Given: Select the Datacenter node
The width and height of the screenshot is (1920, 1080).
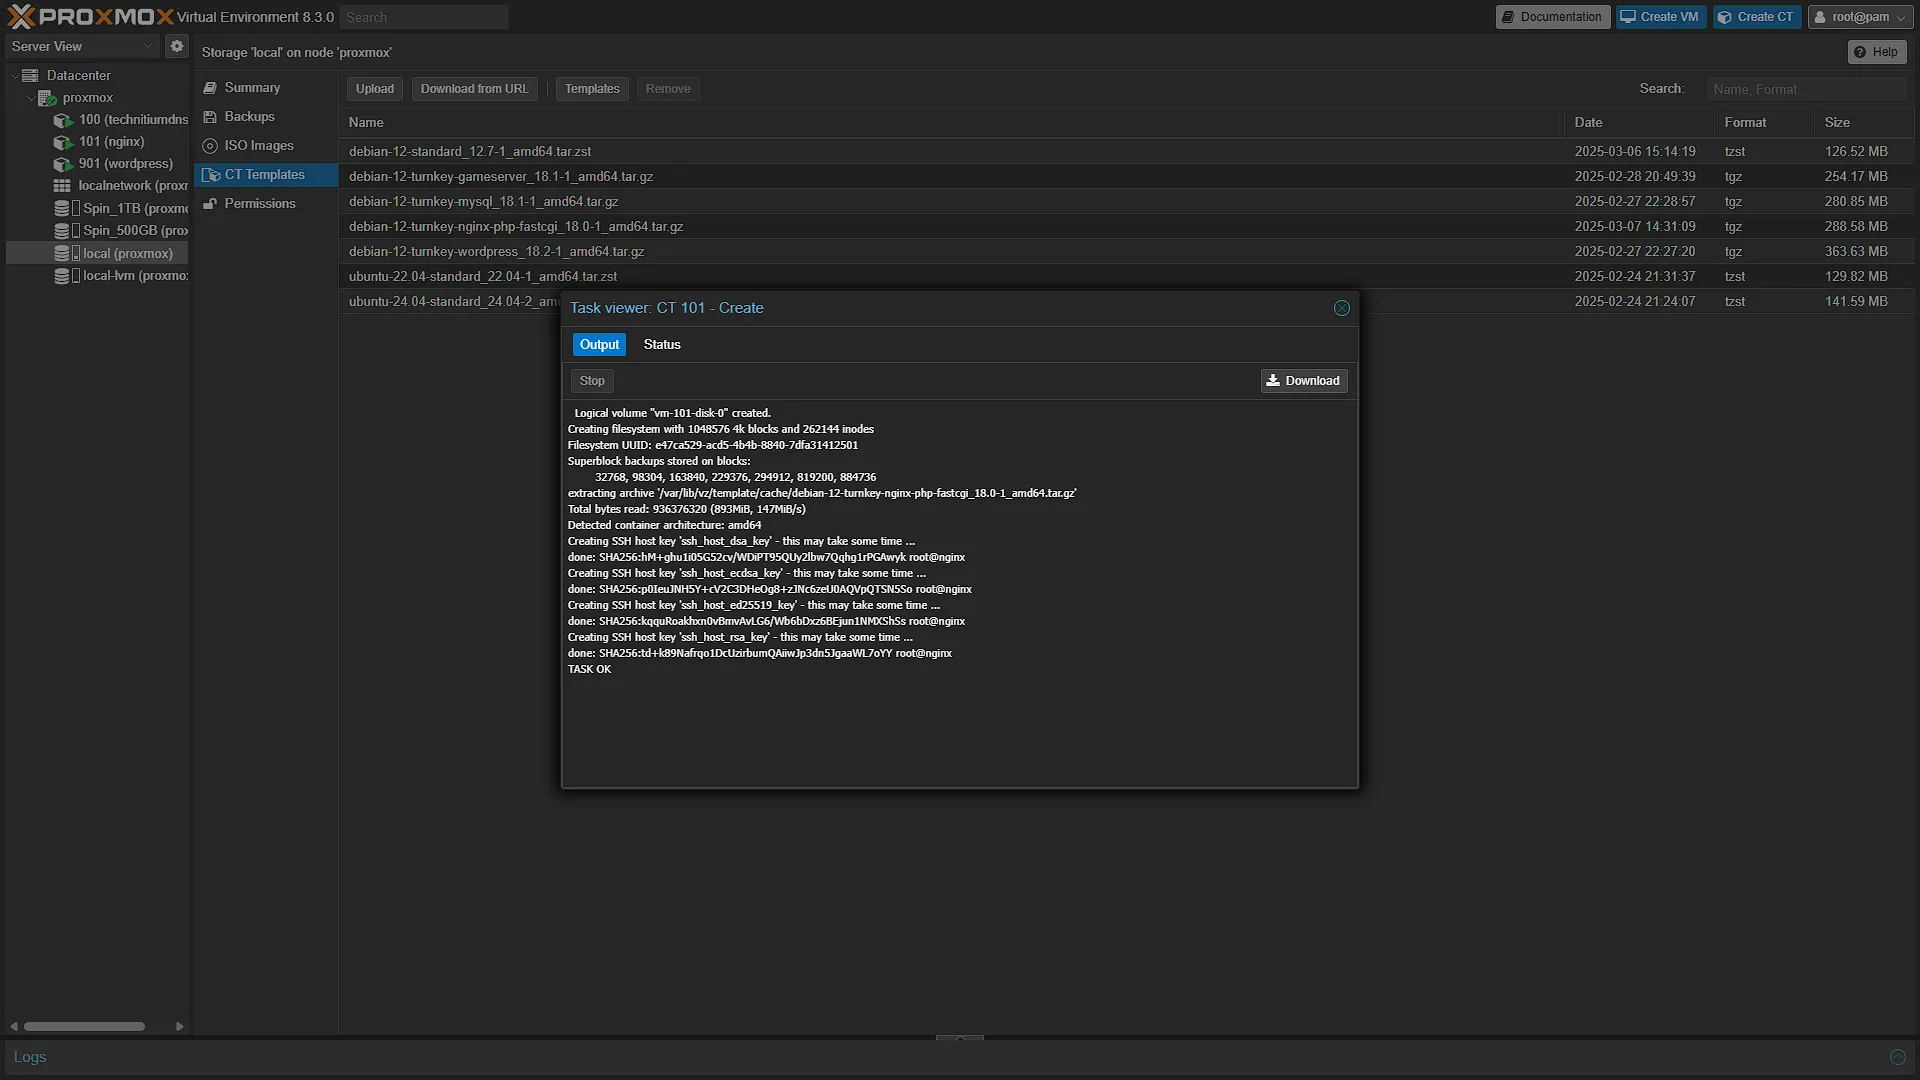Looking at the screenshot, I should tap(78, 75).
